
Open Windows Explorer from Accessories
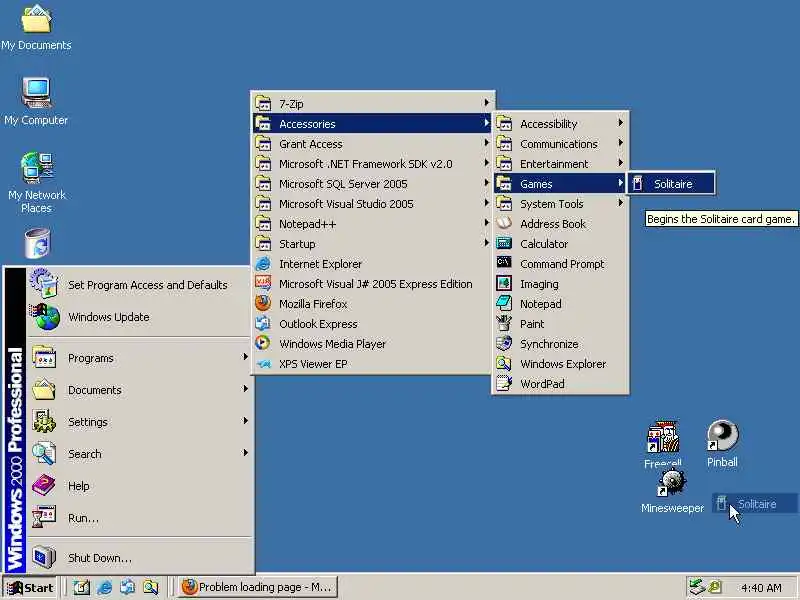click(x=560, y=364)
